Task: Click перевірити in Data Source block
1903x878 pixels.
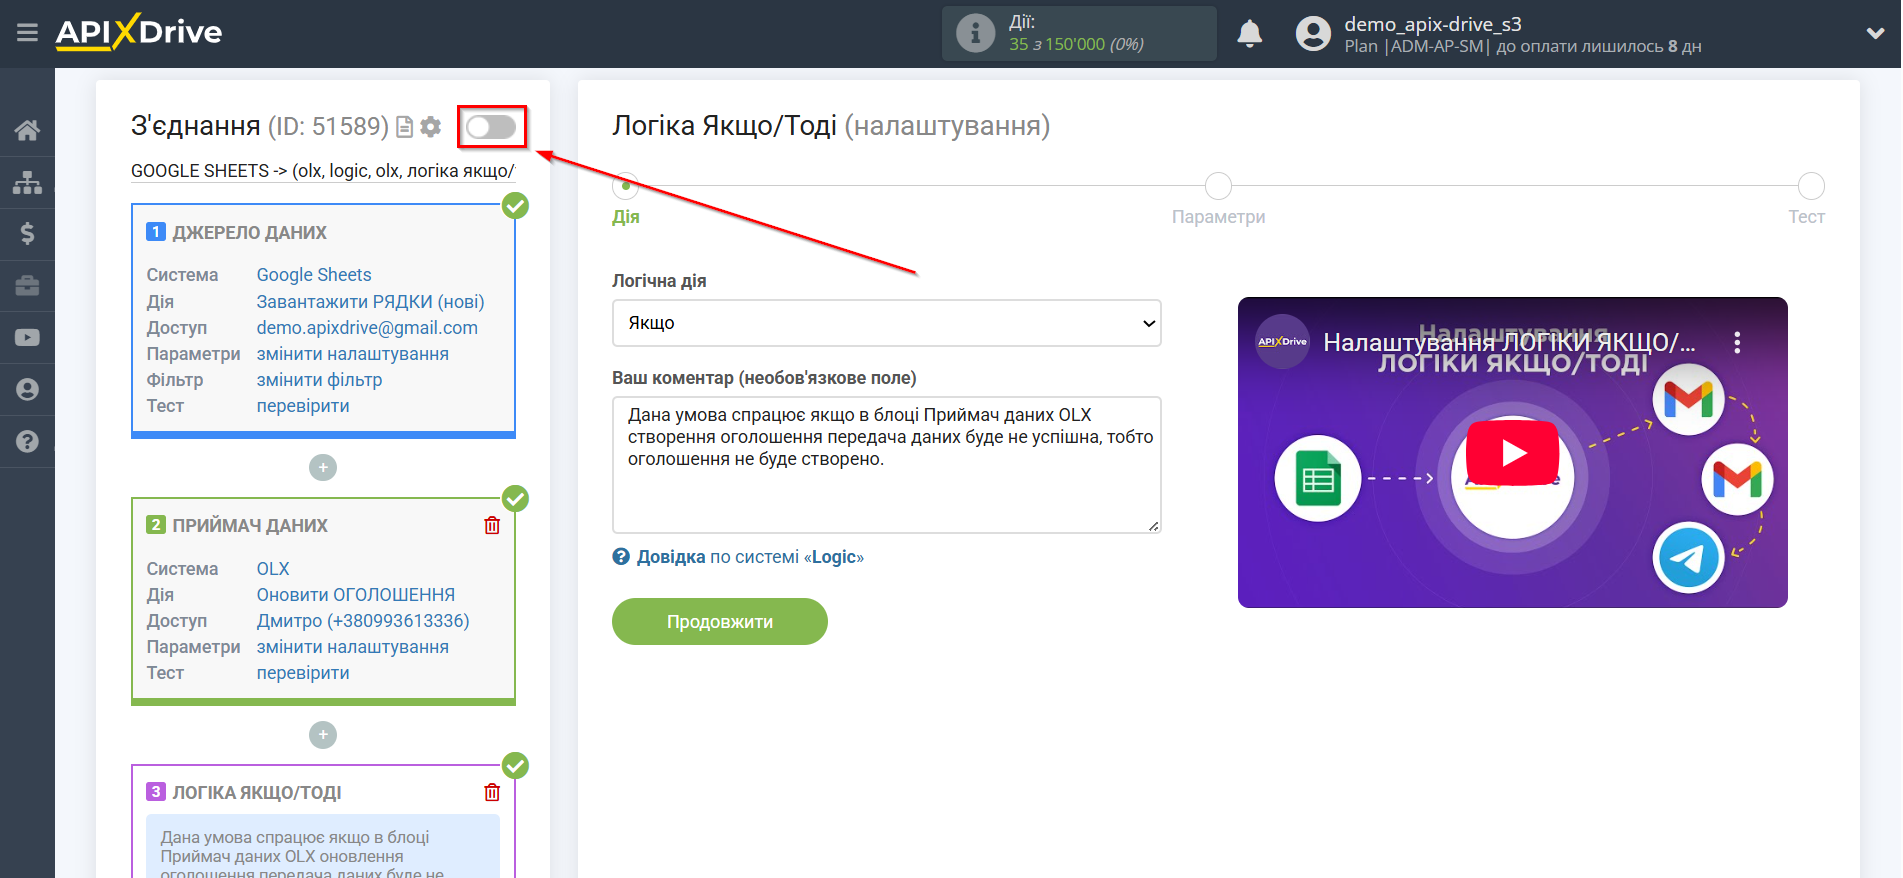Action: pos(303,405)
